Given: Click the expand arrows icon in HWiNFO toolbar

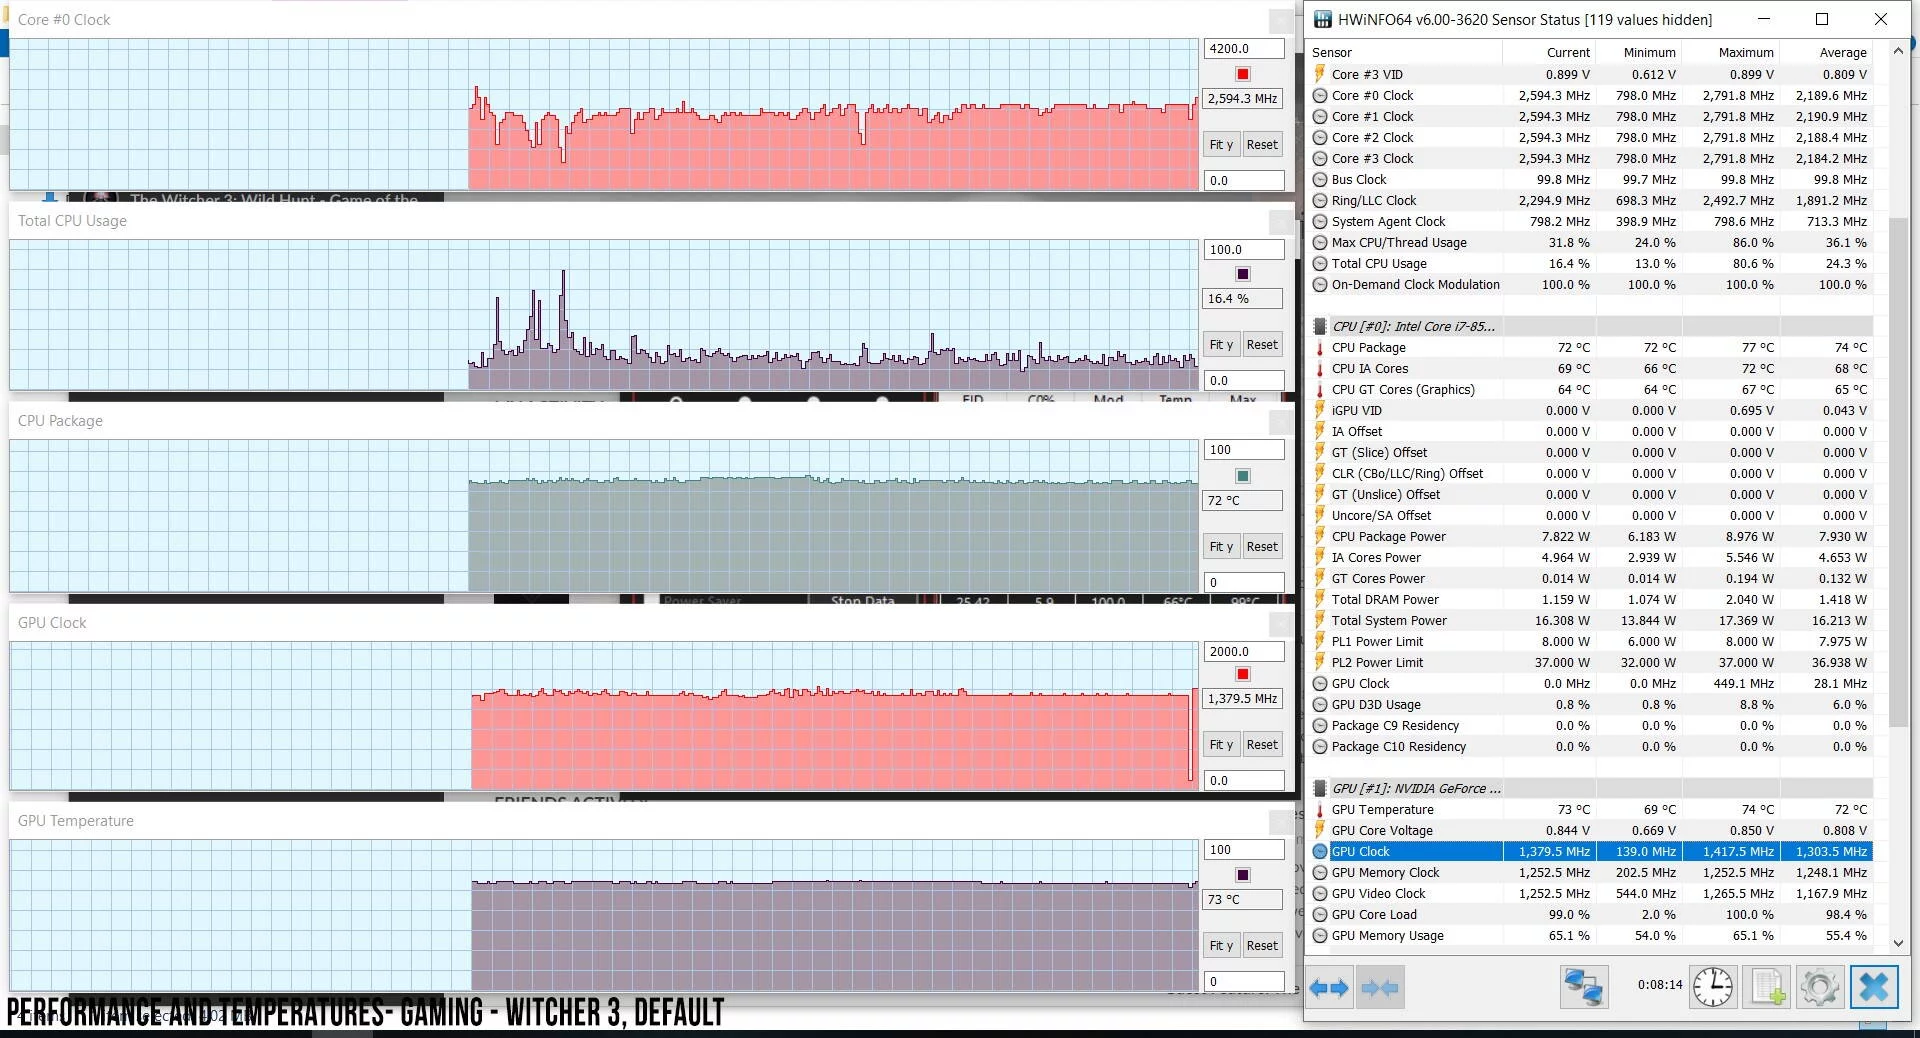Looking at the screenshot, I should pyautogui.click(x=1329, y=988).
